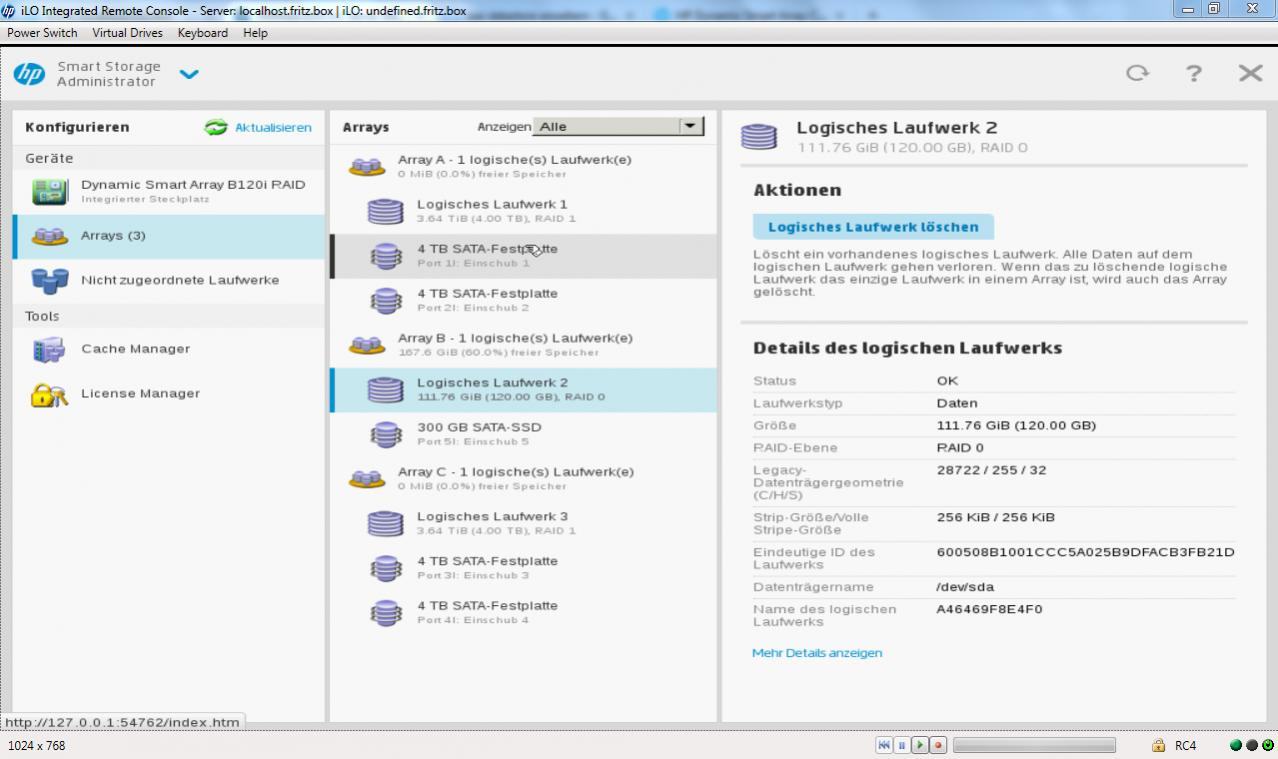This screenshot has height=759, width=1278.
Task: Click the green Aktualisieren refresh icon
Action: (x=216, y=127)
